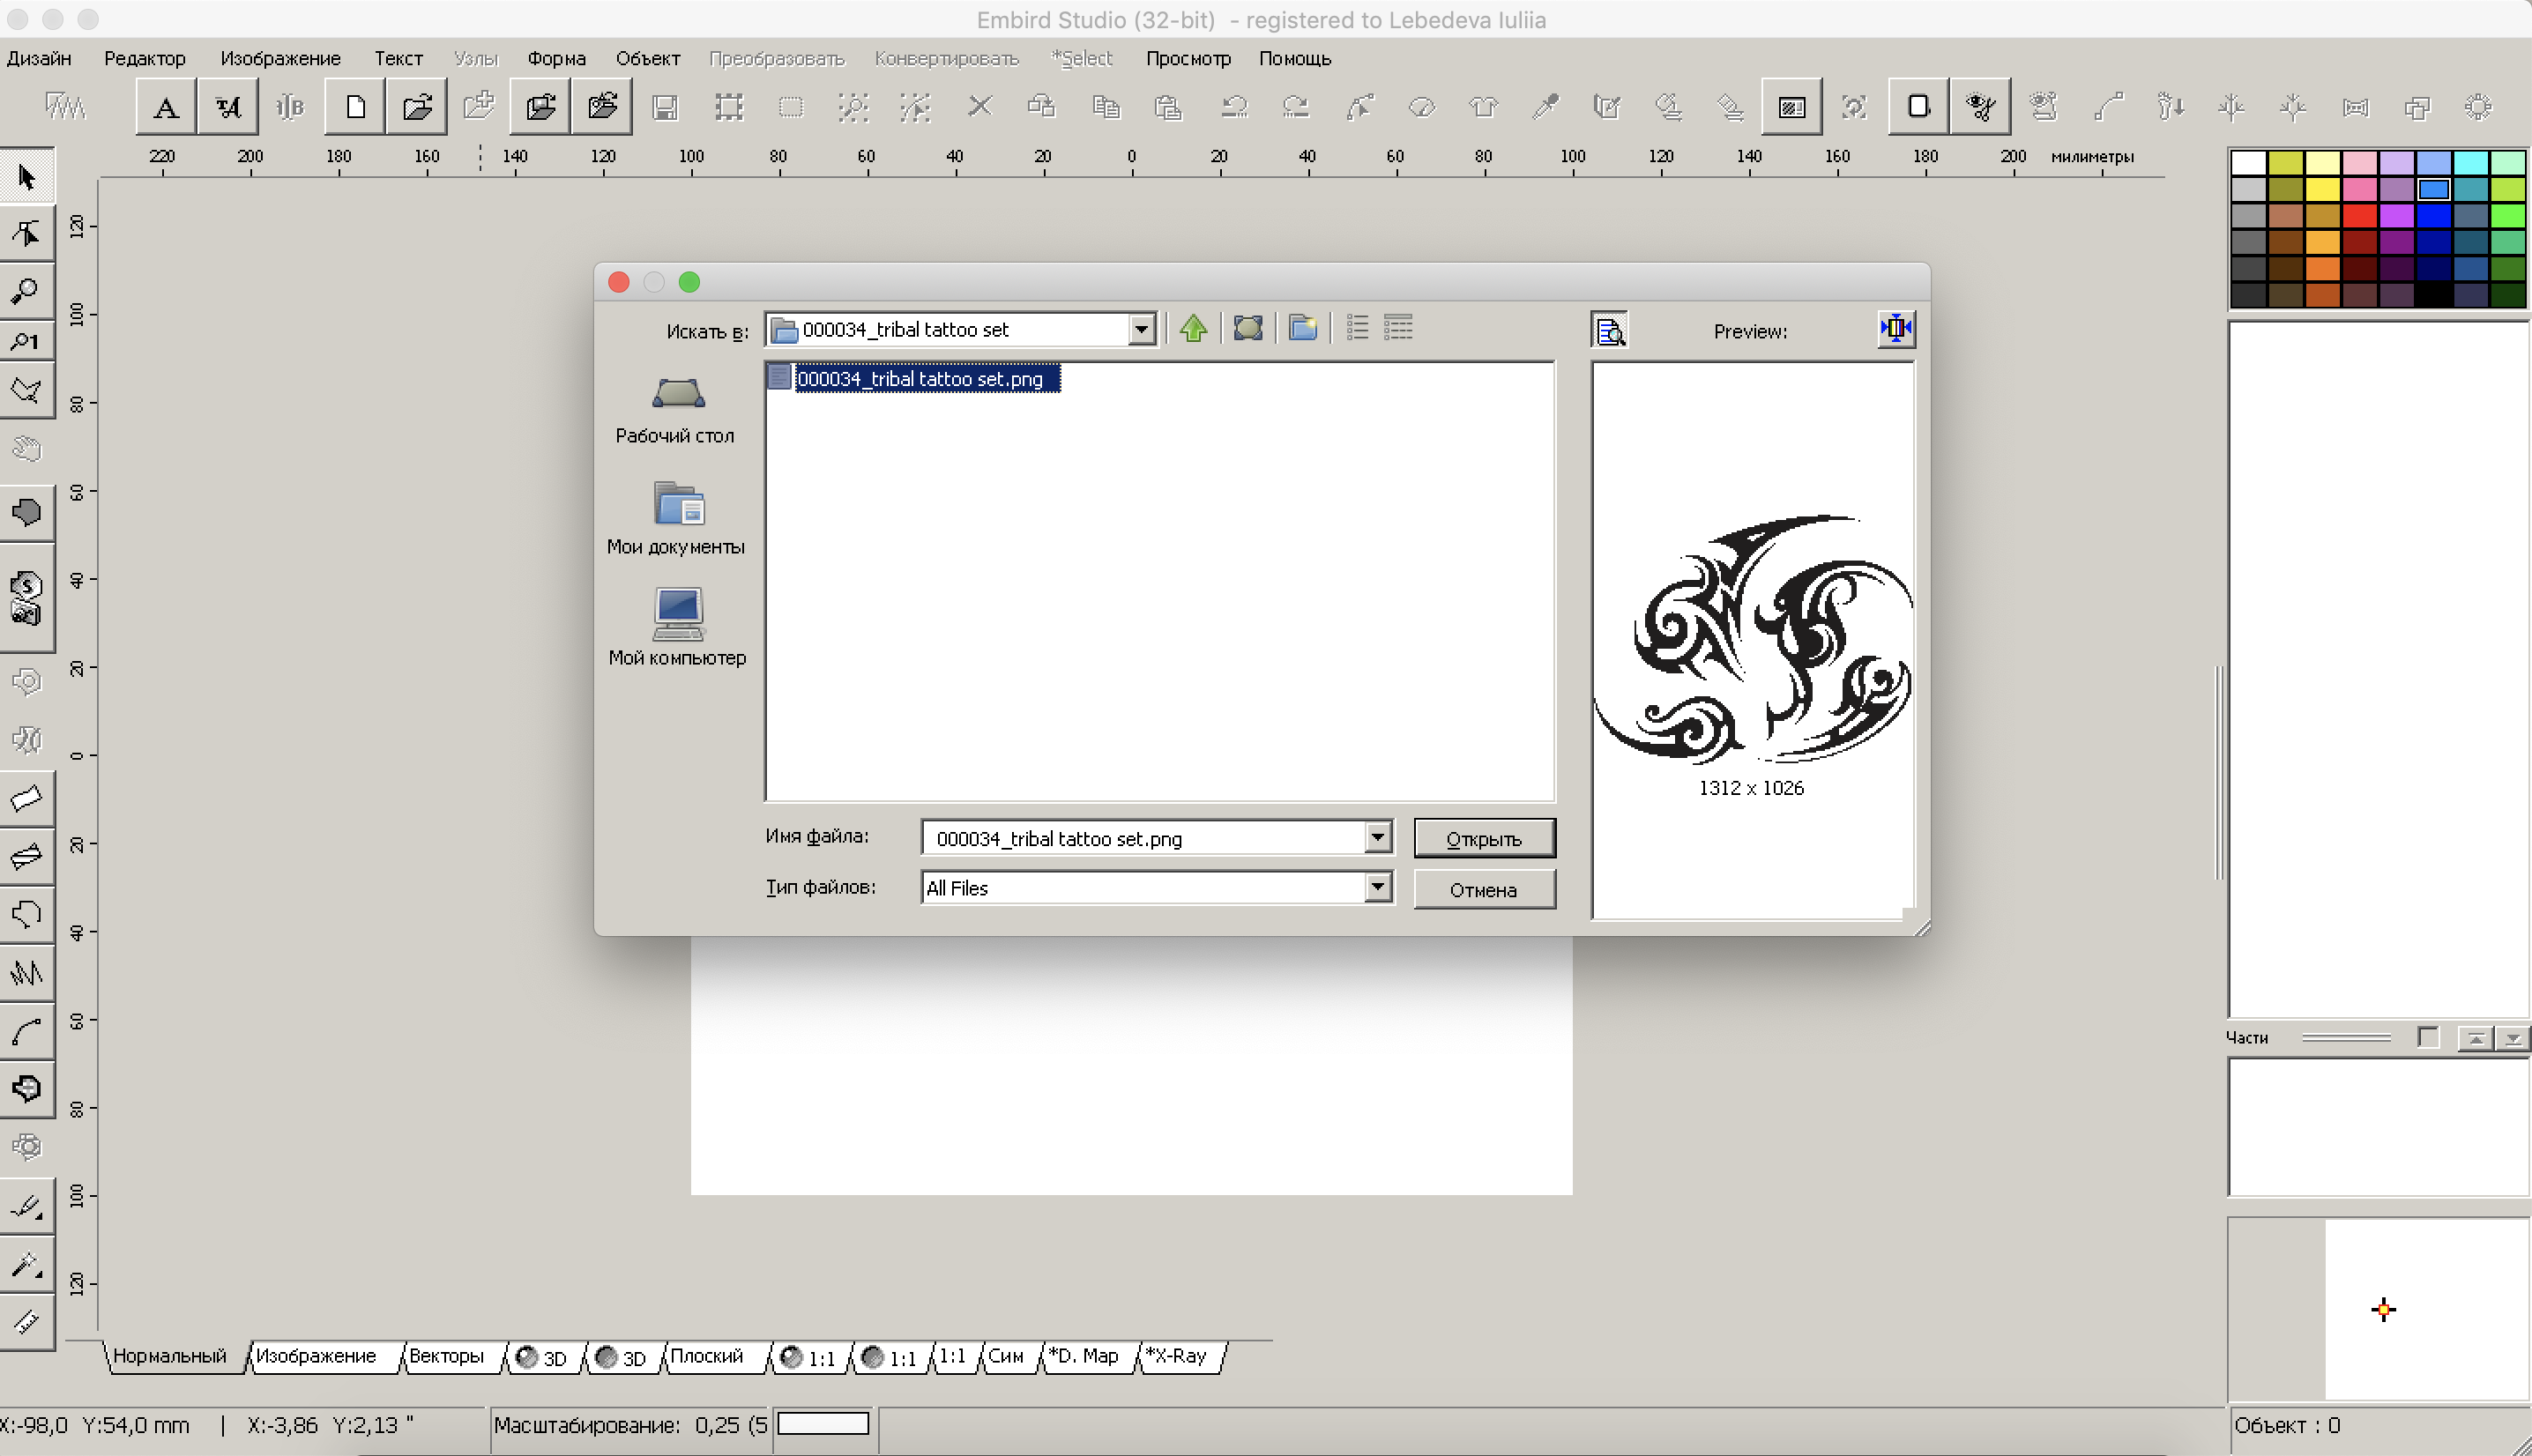
Task: Pick the bright red color swatch
Action: coord(2359,215)
